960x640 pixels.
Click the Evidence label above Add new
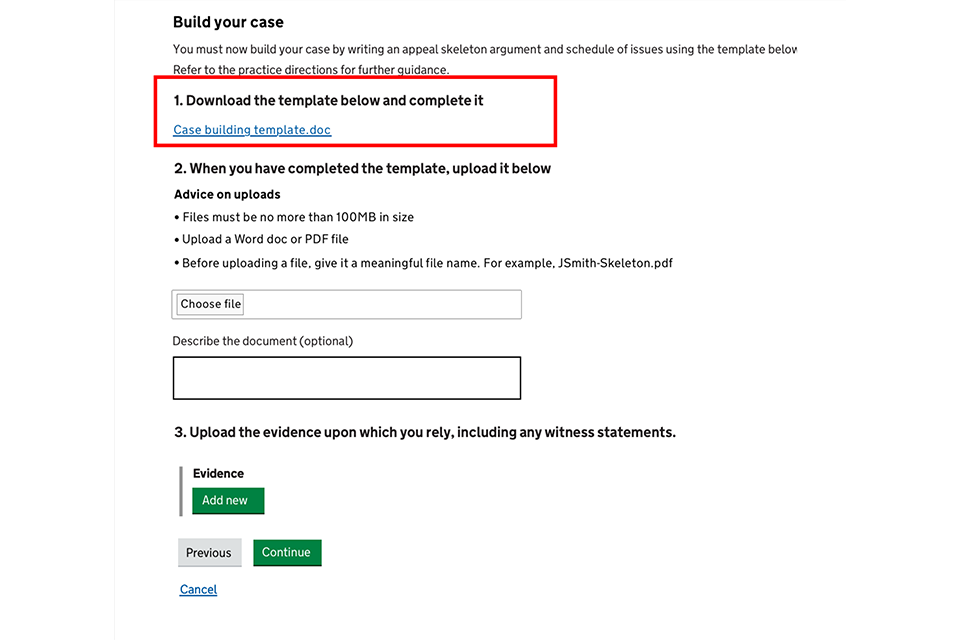218,473
